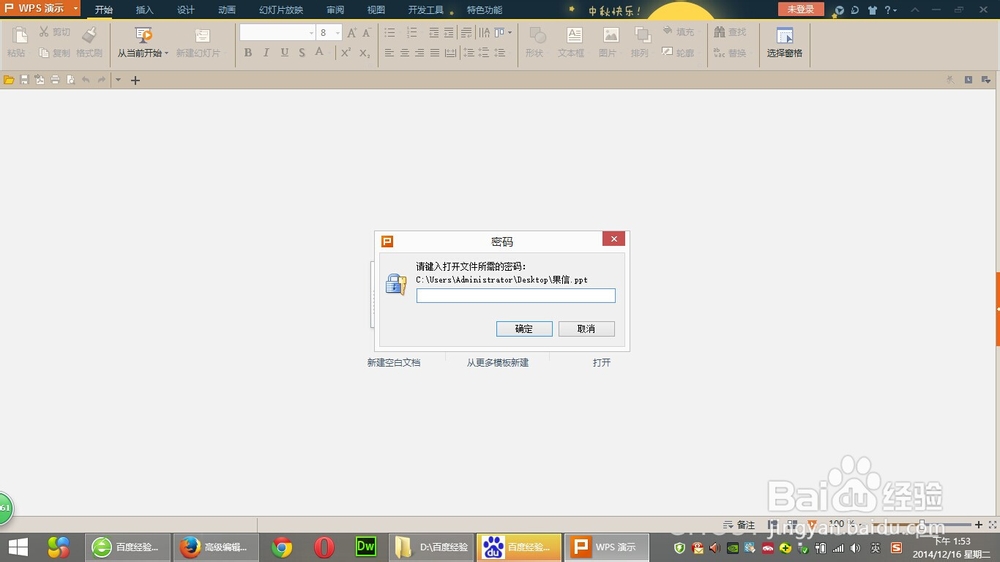This screenshot has width=1000, height=562.
Task: Expand the 从当前开始 dropdown arrow
Action: coord(166,54)
